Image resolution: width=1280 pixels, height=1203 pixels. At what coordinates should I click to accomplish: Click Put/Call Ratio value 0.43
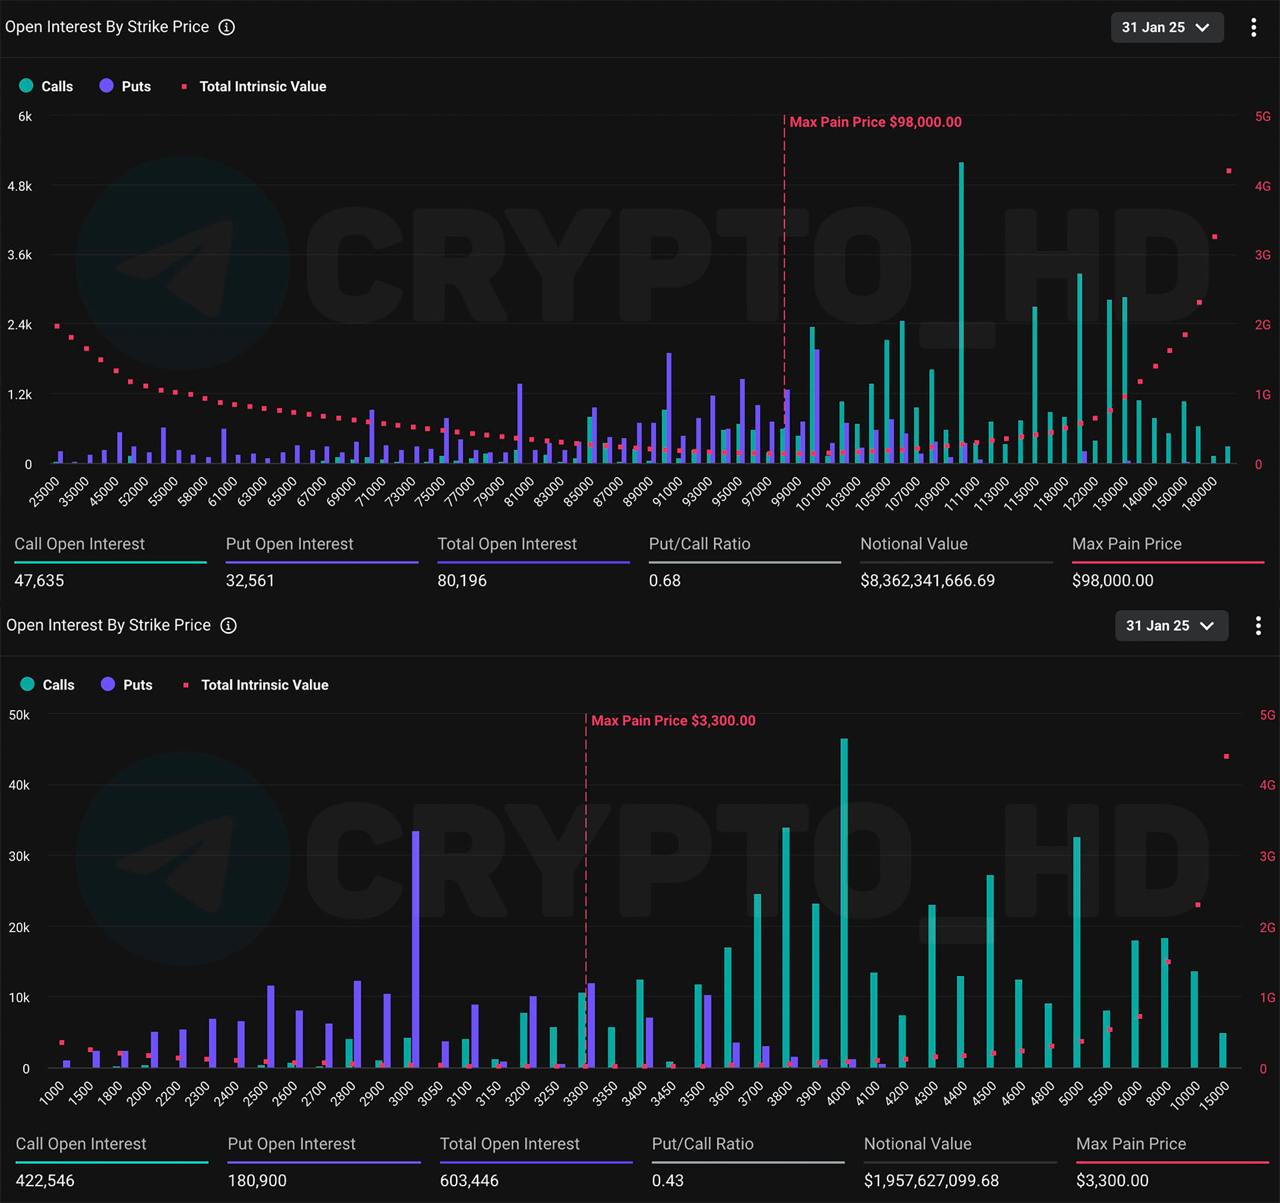[x=668, y=1180]
